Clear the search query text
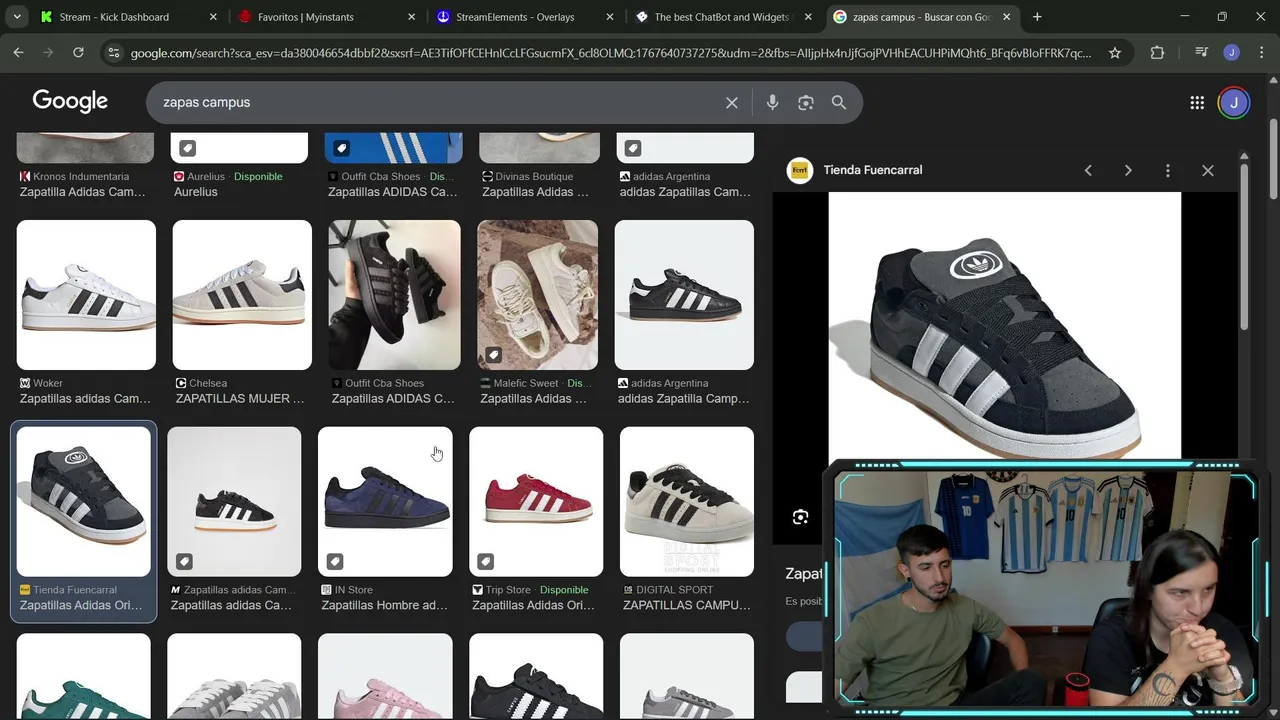1280x720 pixels. [732, 102]
